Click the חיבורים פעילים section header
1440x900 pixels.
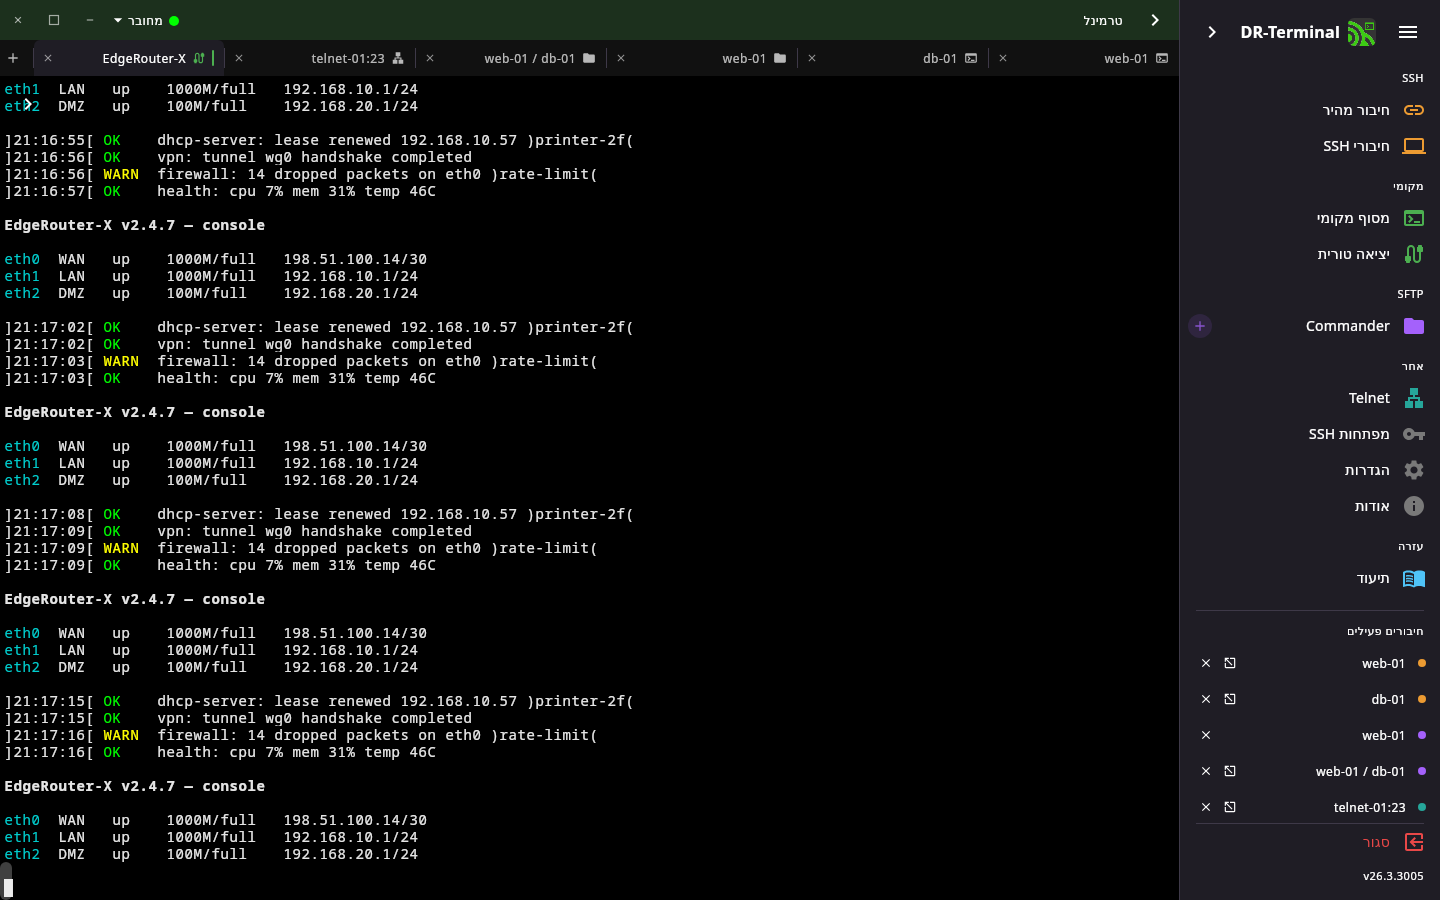point(1385,631)
